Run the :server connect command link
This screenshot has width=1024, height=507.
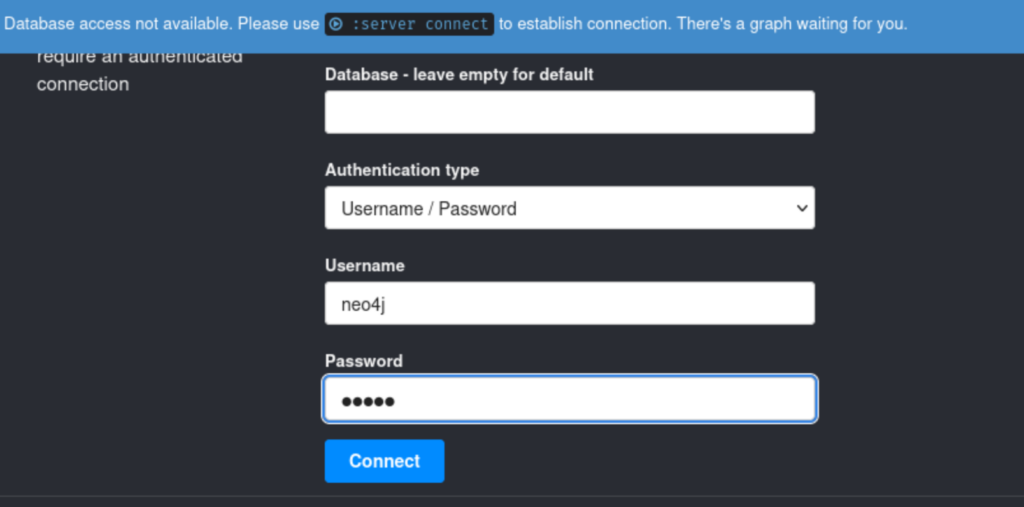pyautogui.click(x=409, y=24)
